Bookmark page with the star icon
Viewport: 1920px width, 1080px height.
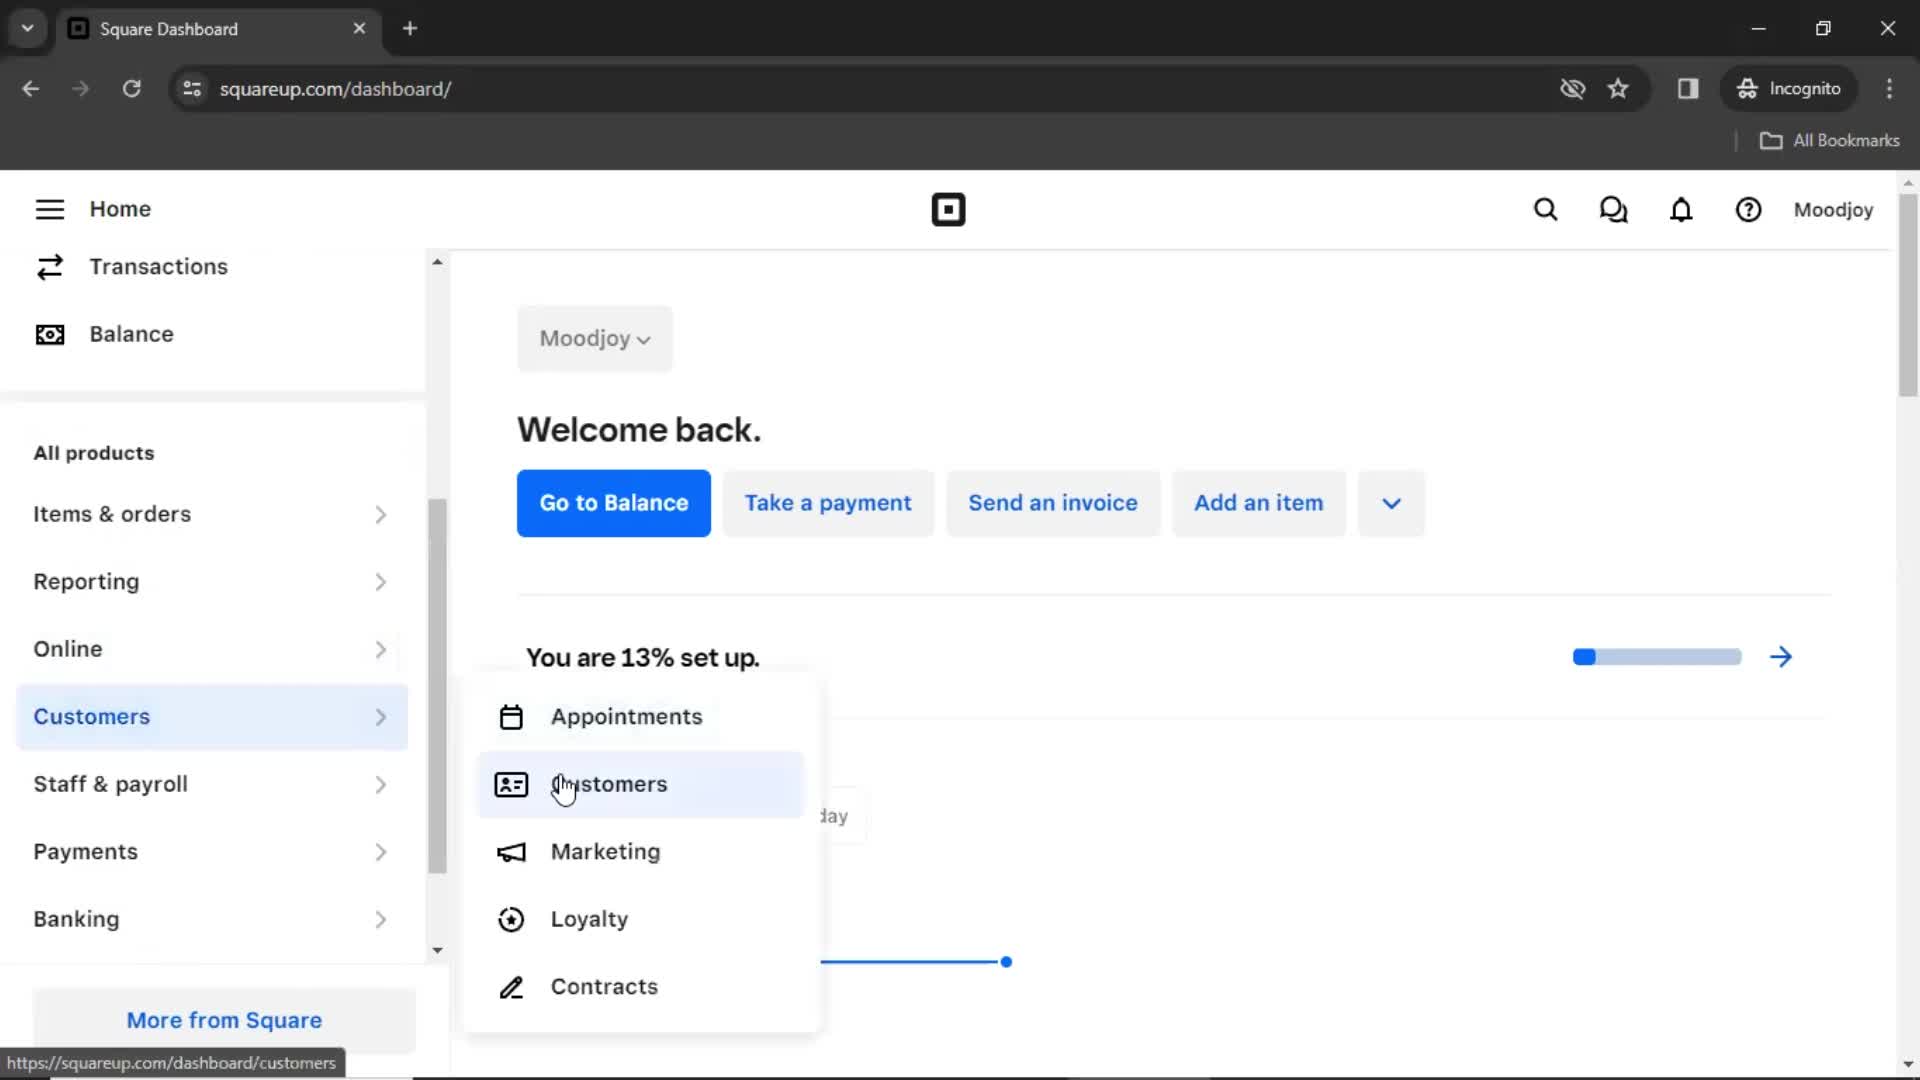[1618, 89]
